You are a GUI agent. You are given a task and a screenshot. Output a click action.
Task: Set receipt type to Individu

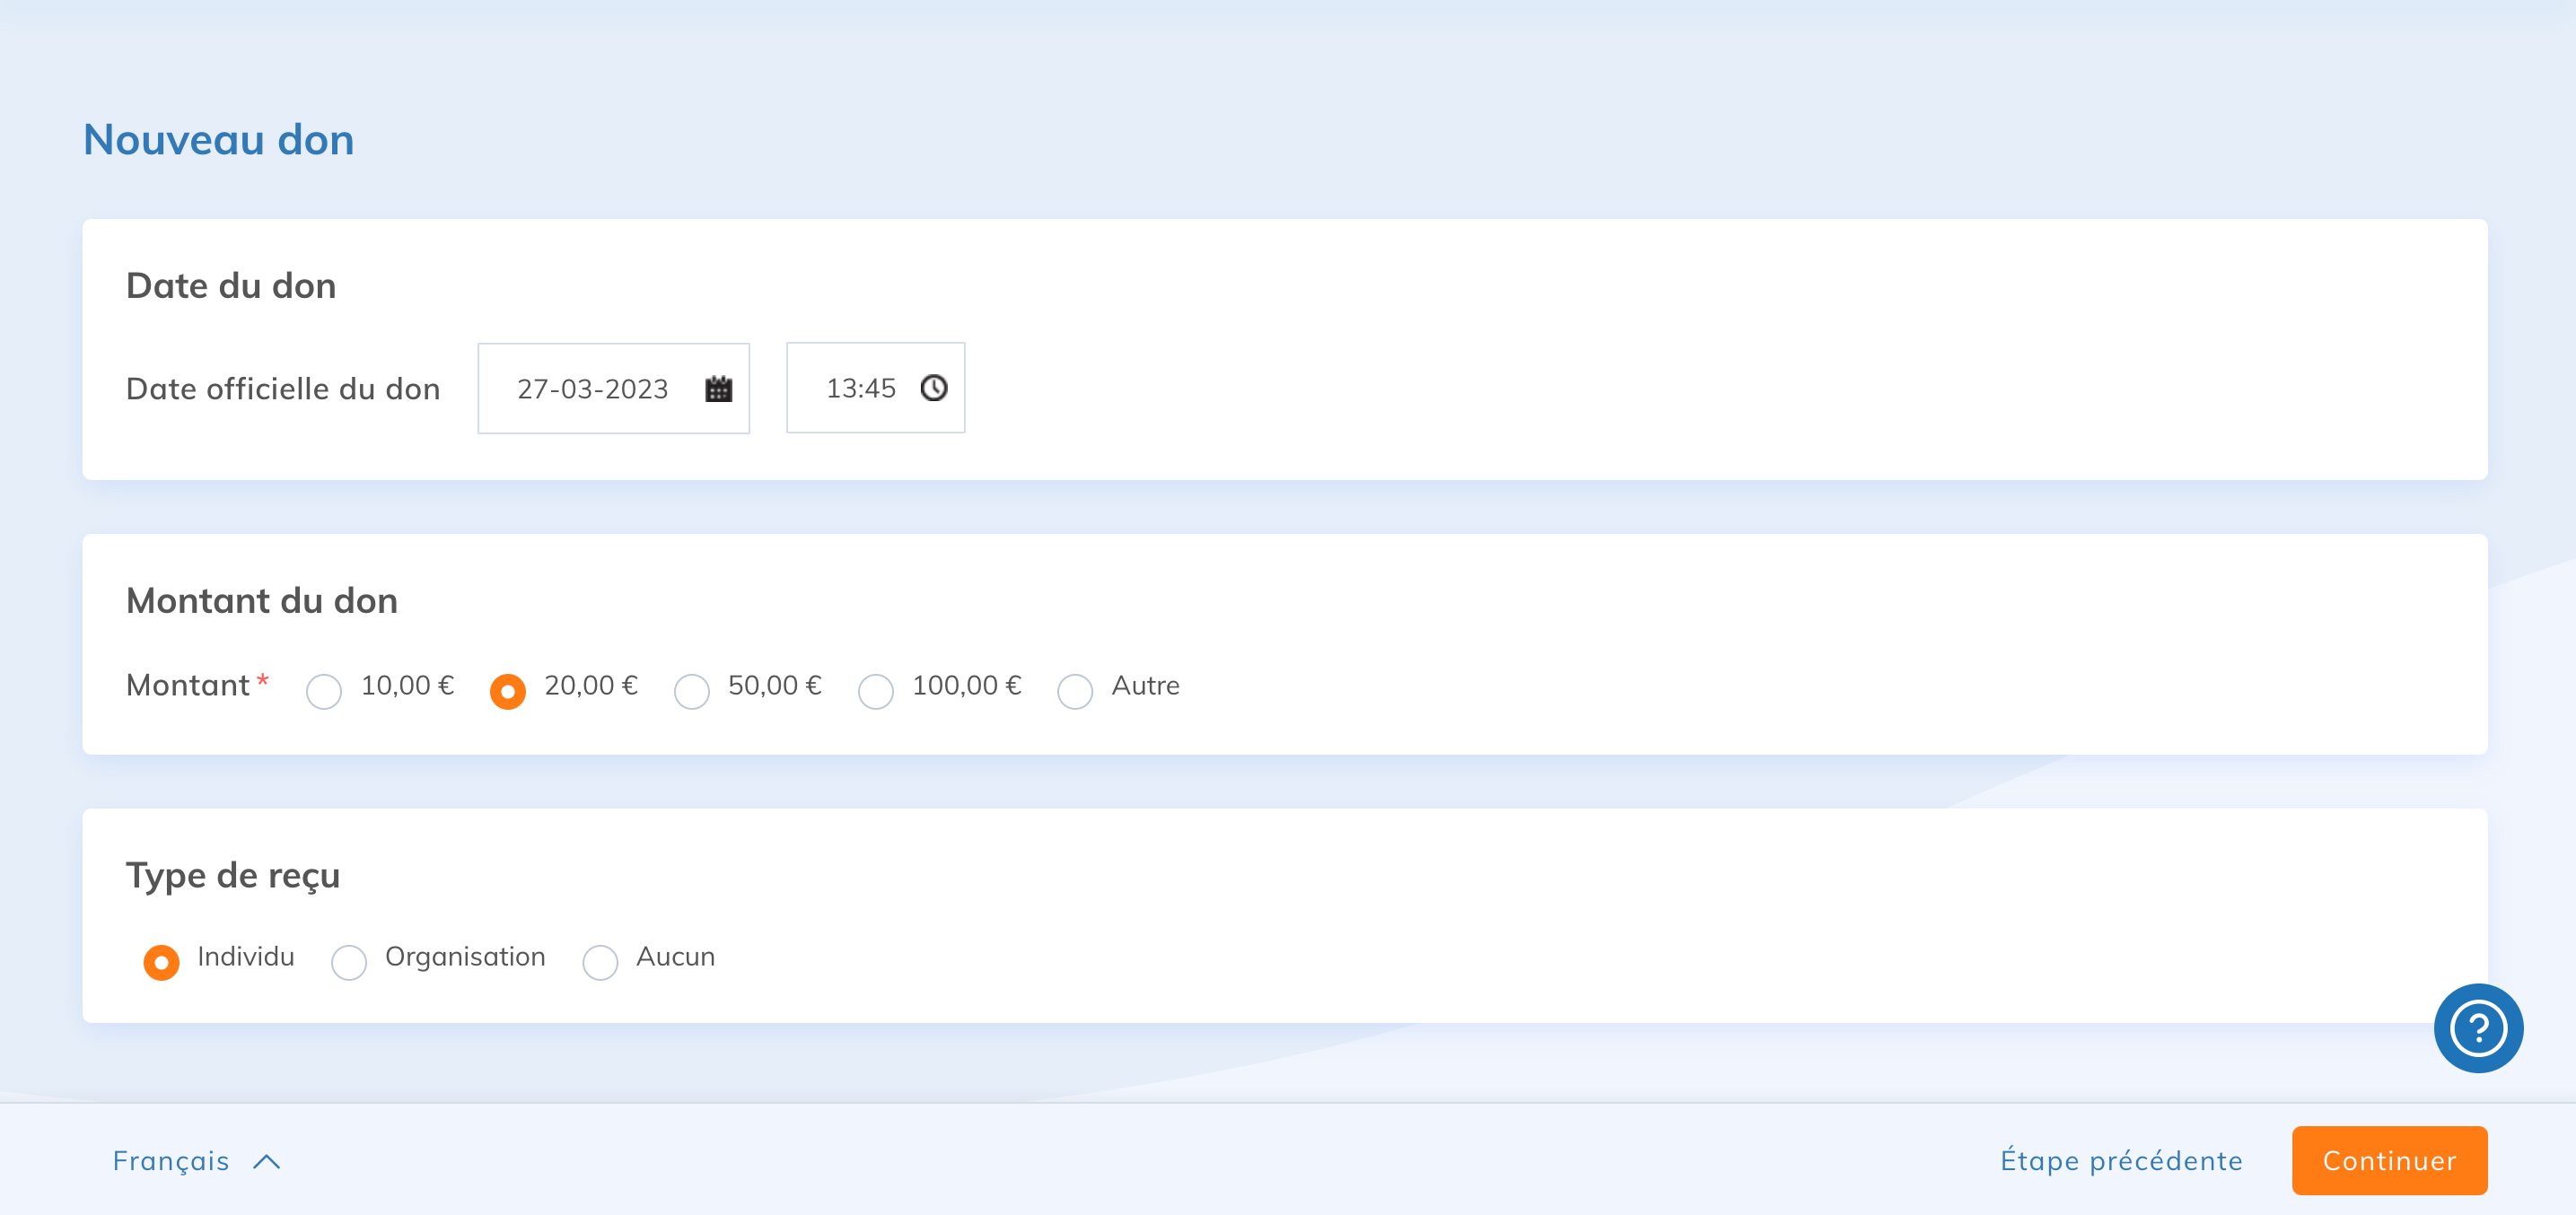(x=161, y=962)
